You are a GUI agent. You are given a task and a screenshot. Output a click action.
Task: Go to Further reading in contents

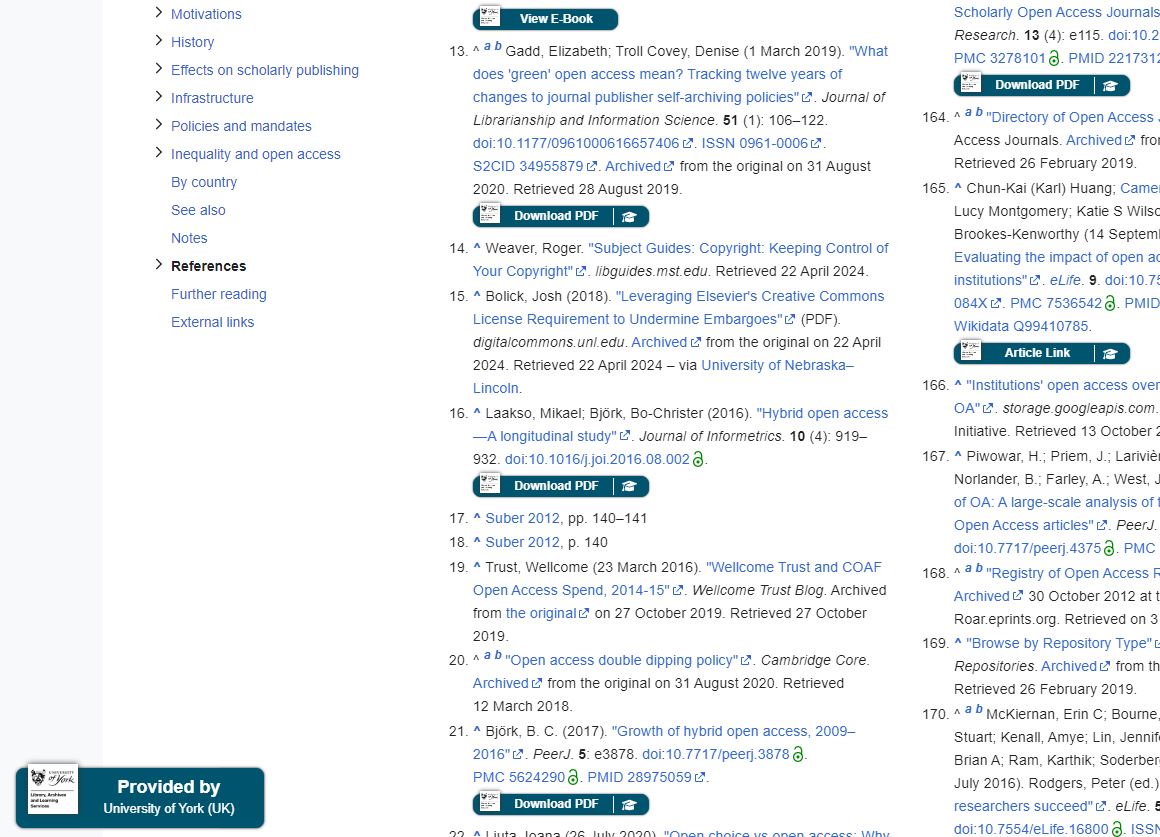pyautogui.click(x=218, y=294)
